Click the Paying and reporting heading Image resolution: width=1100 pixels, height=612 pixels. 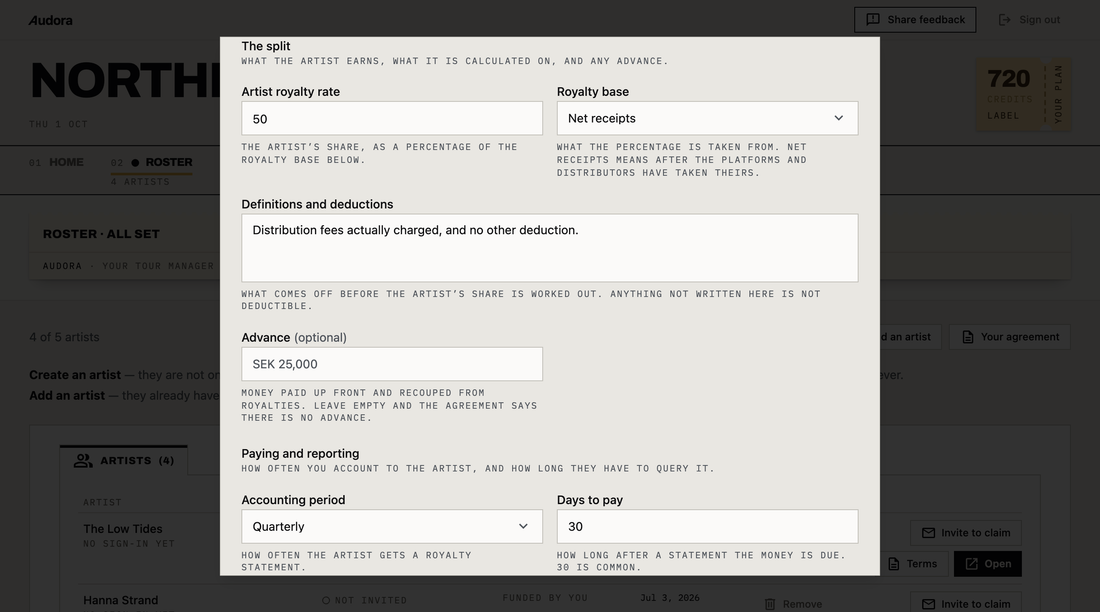tap(300, 453)
